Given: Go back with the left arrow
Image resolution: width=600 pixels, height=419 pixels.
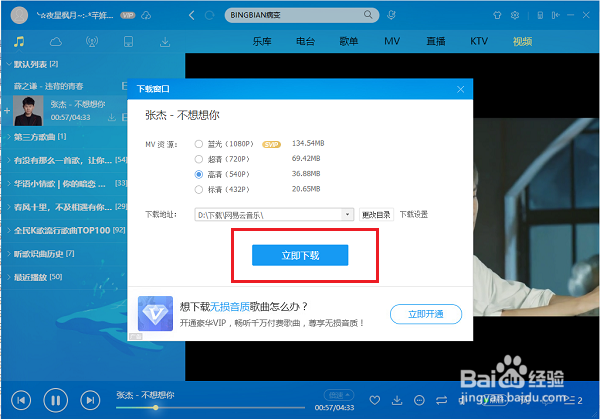Looking at the screenshot, I should (192, 15).
